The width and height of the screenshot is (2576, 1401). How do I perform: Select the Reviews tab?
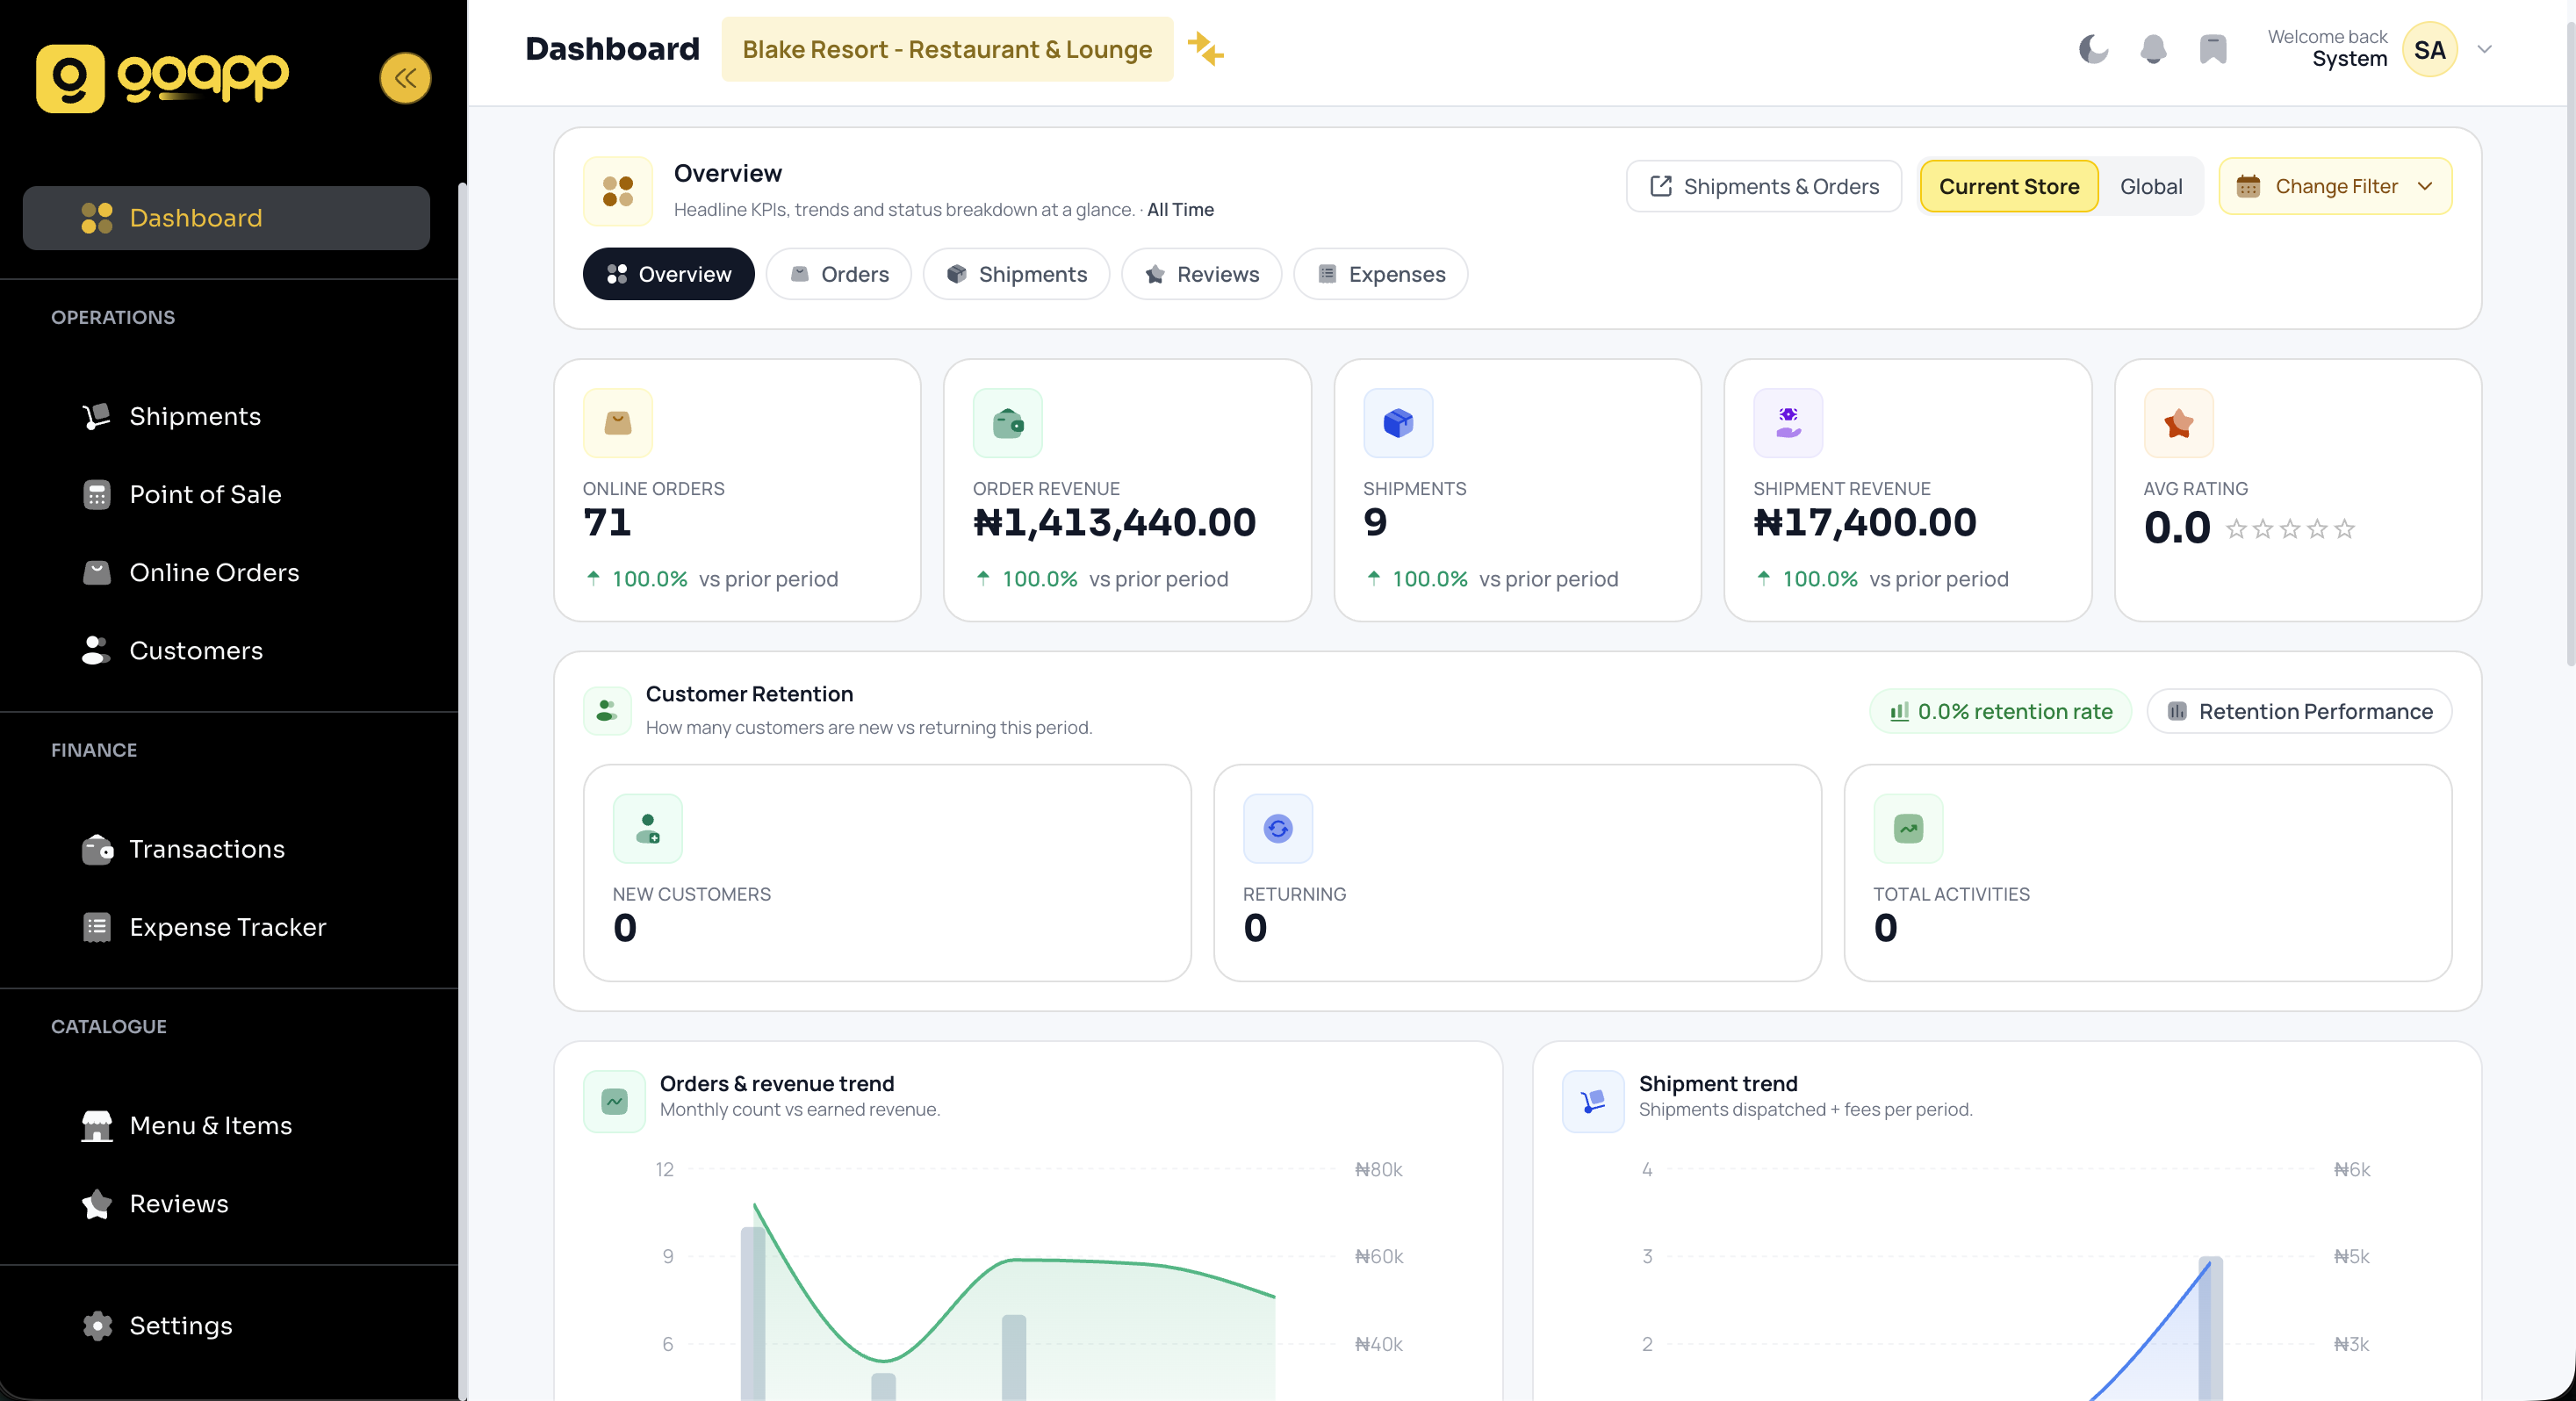(1201, 274)
